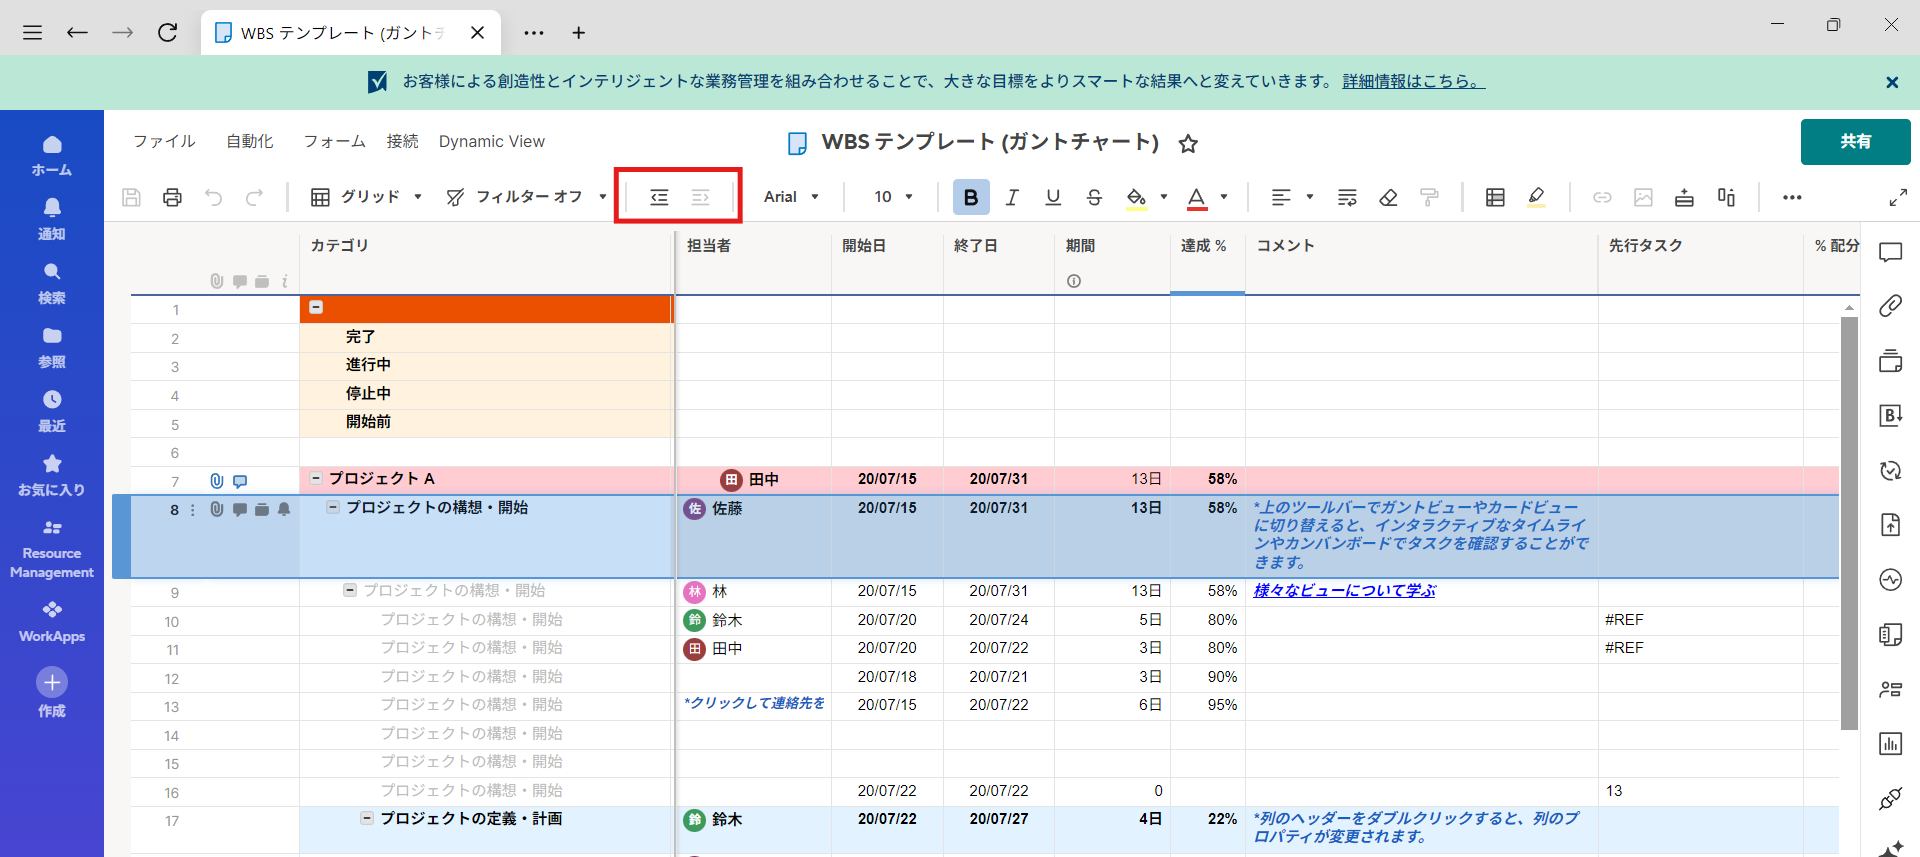
Task: Apply strikethrough formatting
Action: click(1094, 197)
